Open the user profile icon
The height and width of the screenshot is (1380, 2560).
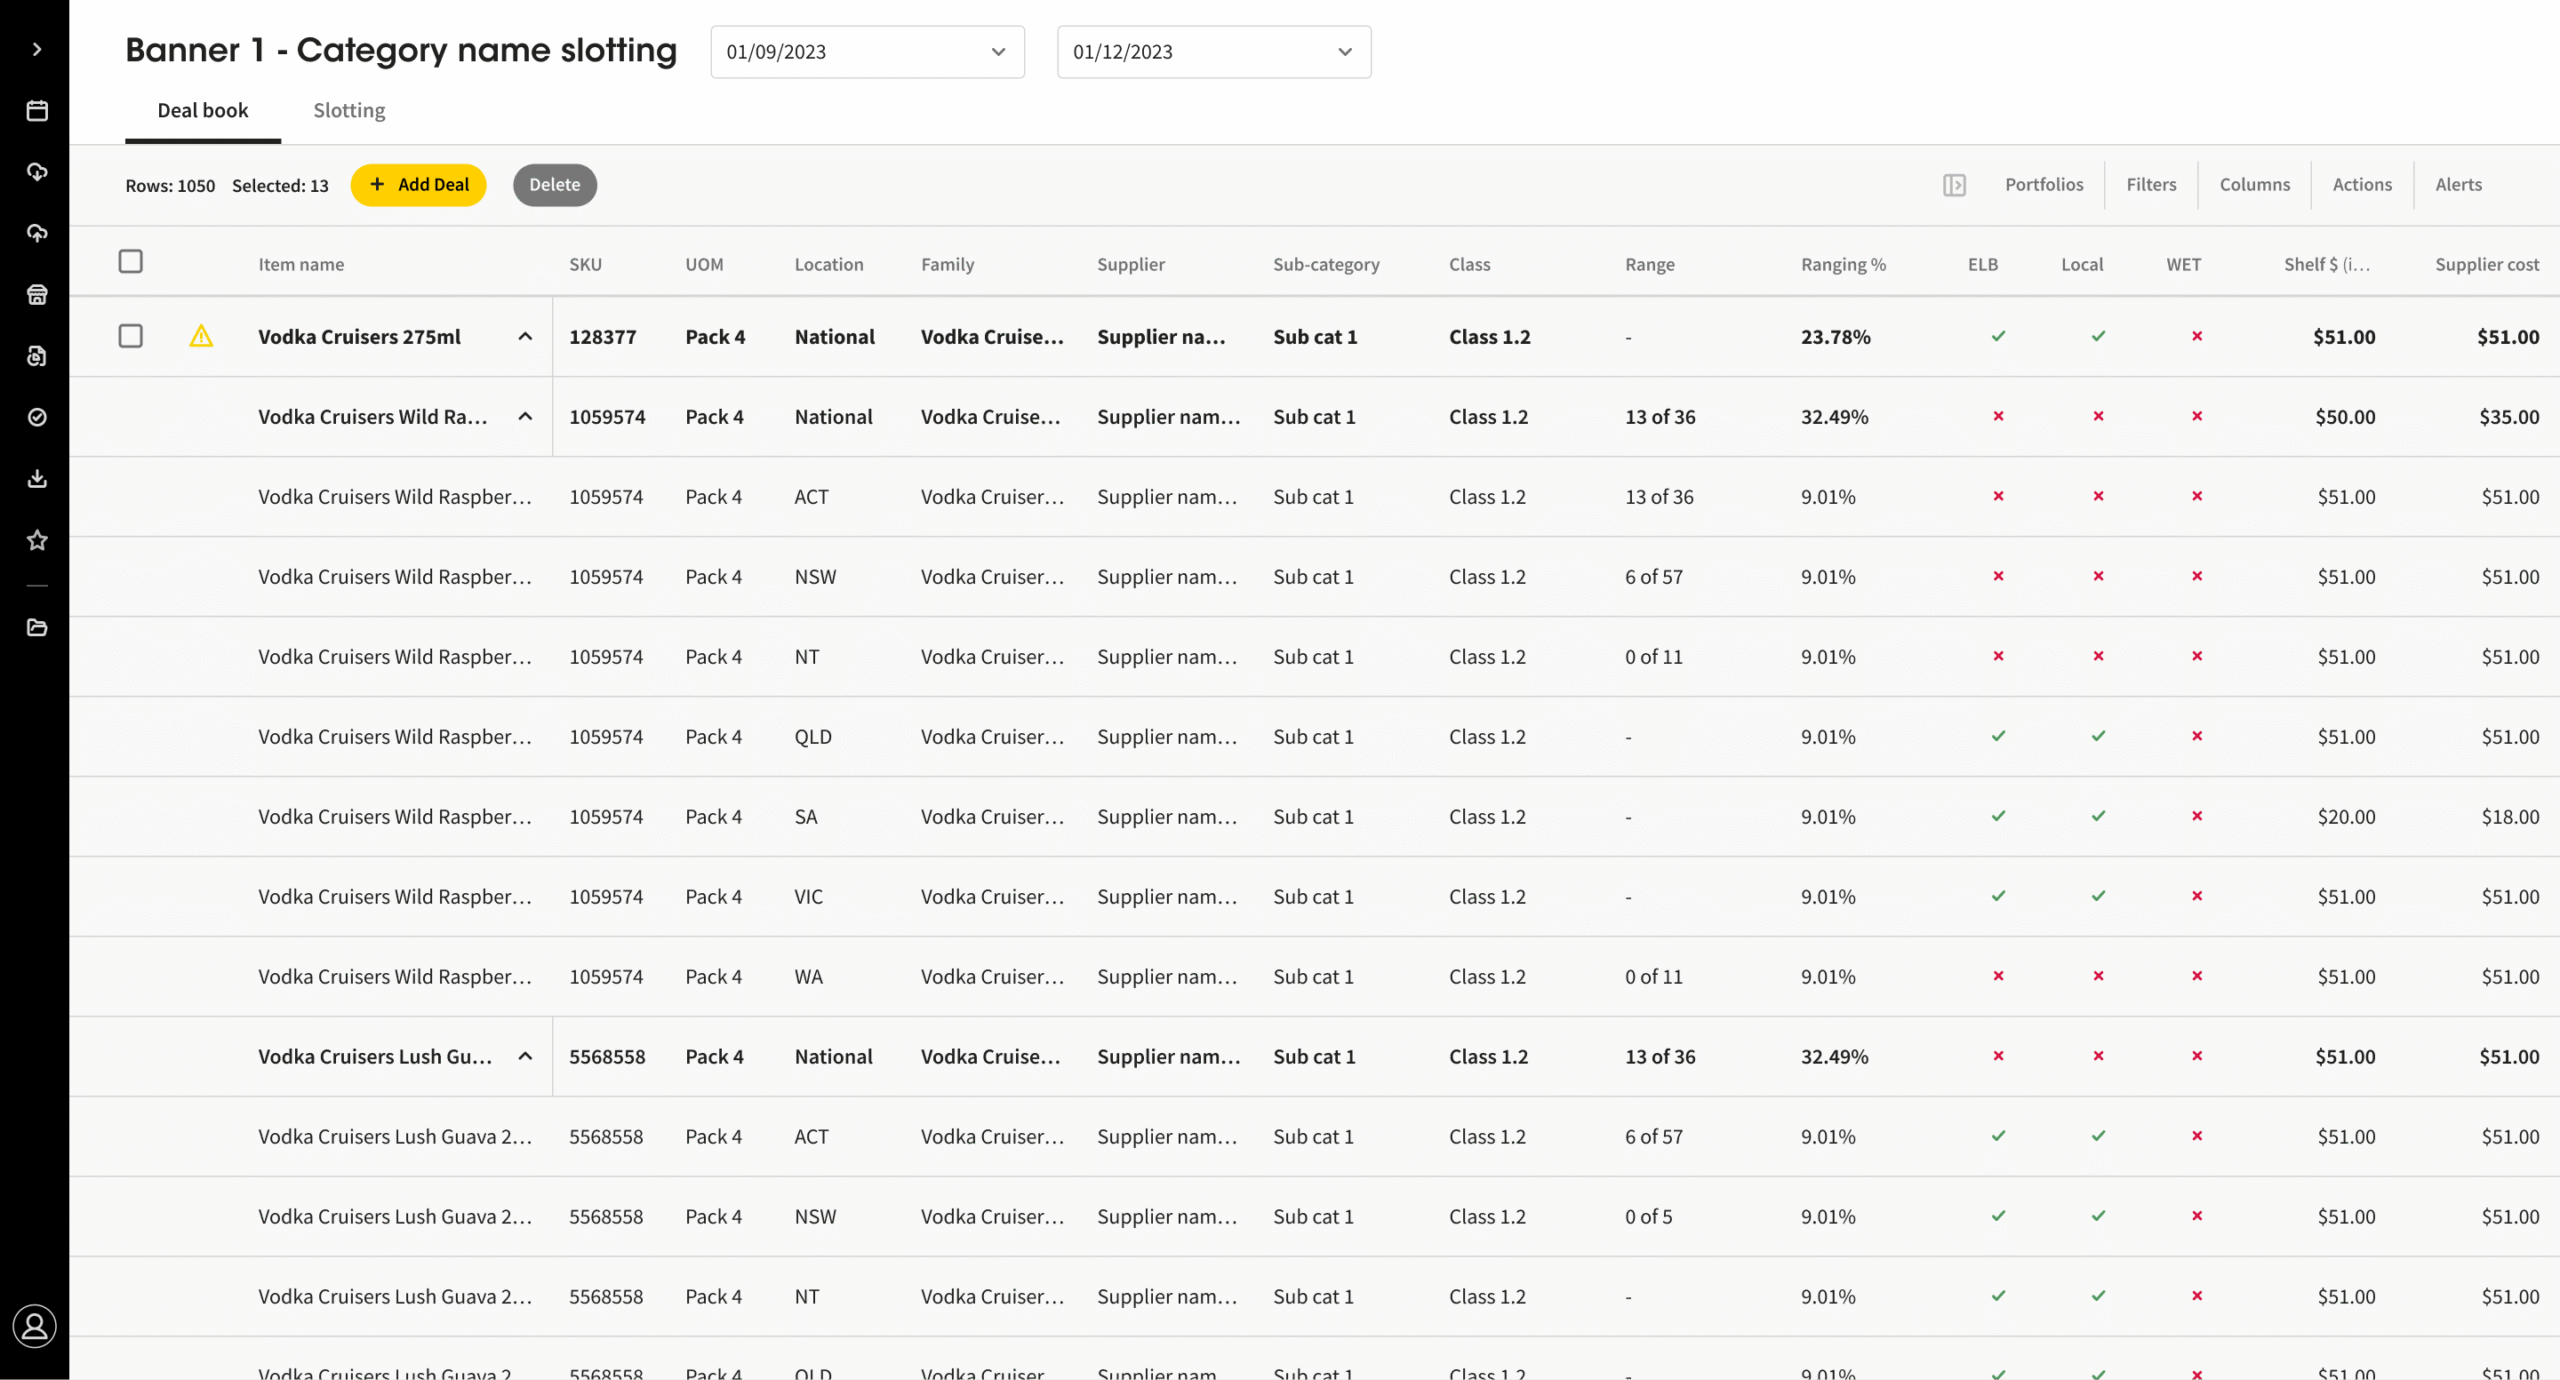coord(35,1326)
